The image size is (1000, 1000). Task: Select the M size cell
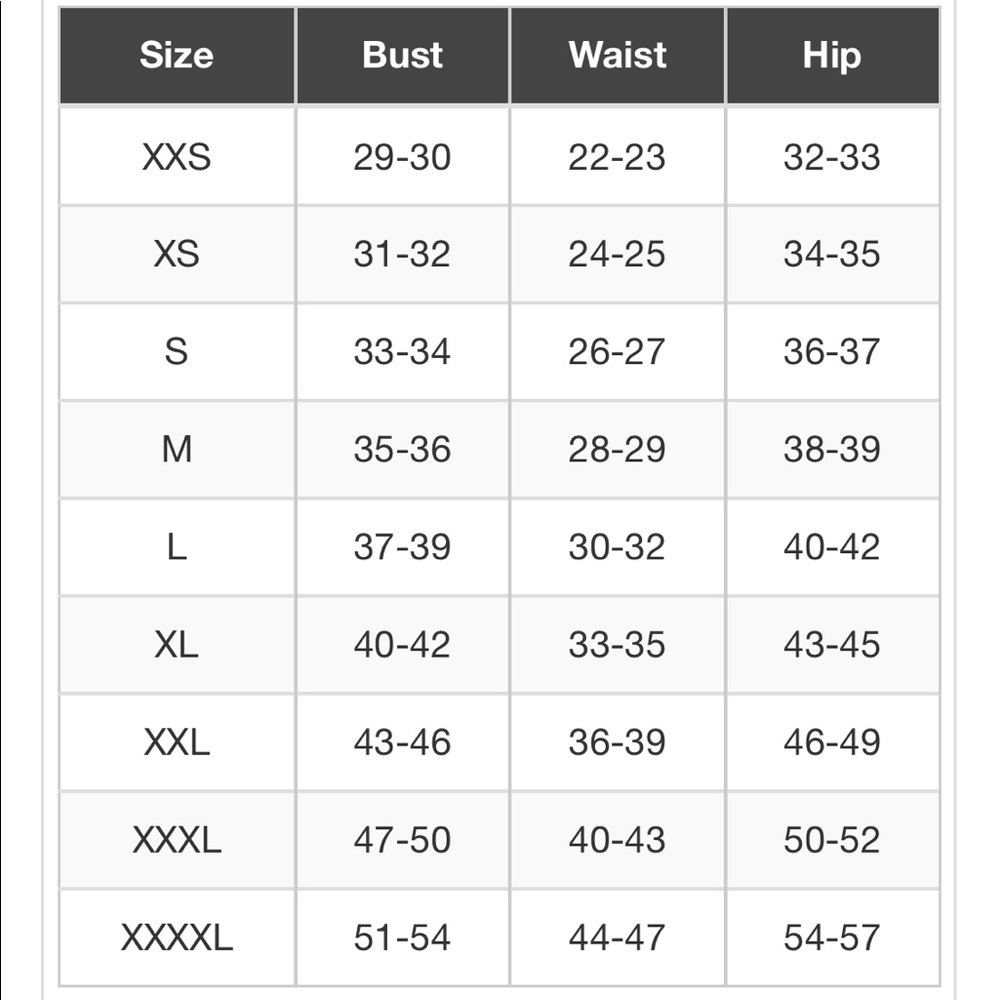pos(177,450)
